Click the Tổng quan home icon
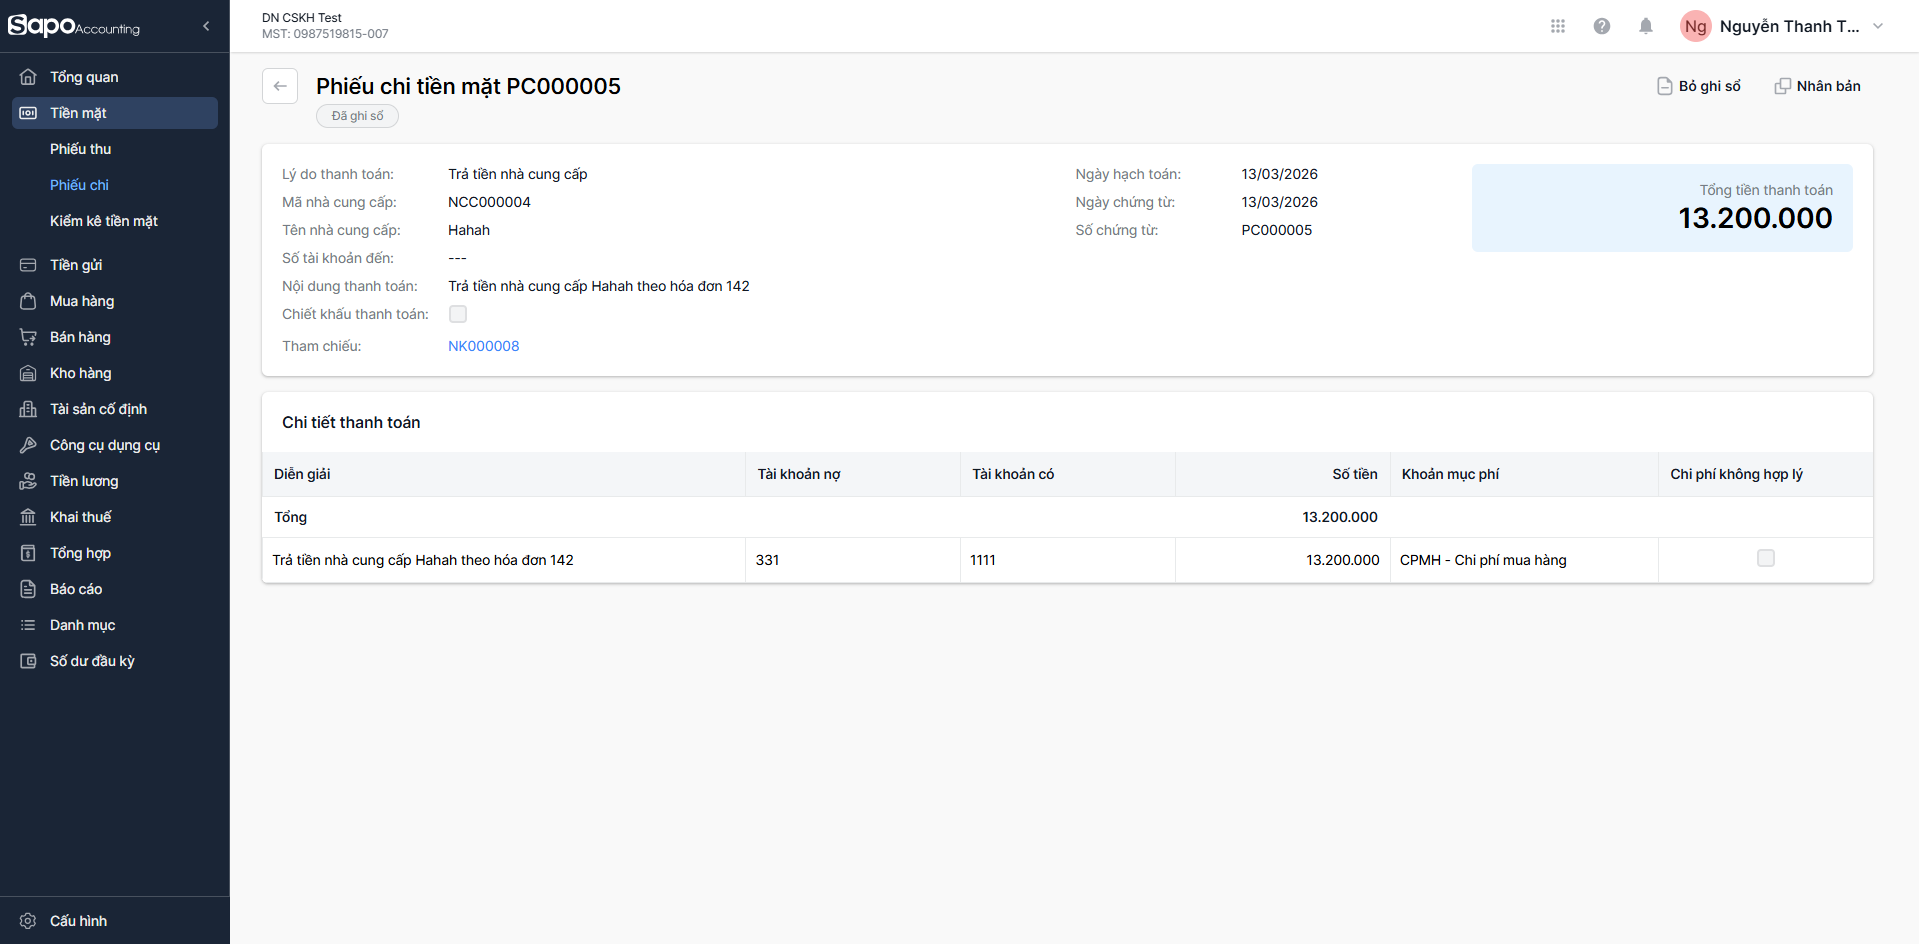 (28, 77)
